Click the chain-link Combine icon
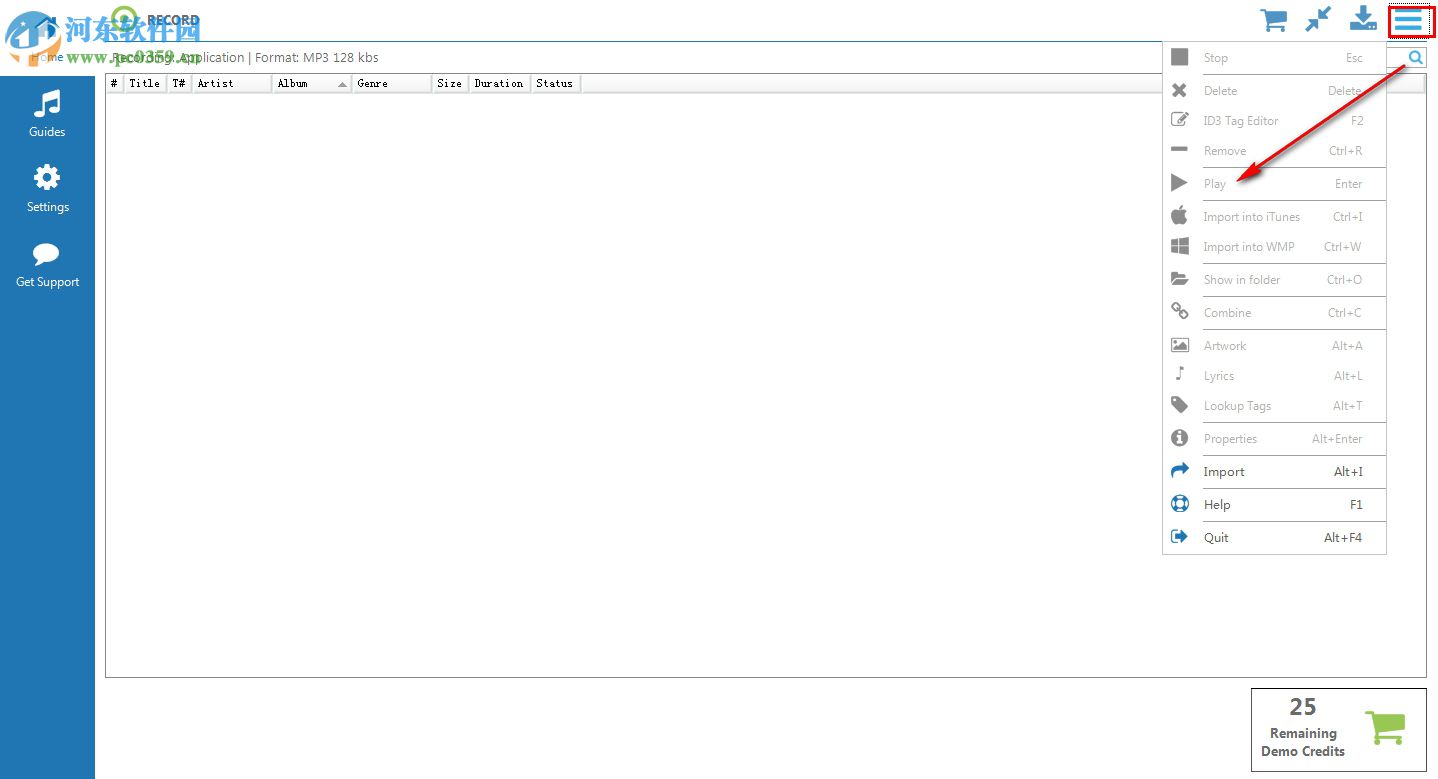1438x779 pixels. pyautogui.click(x=1180, y=311)
